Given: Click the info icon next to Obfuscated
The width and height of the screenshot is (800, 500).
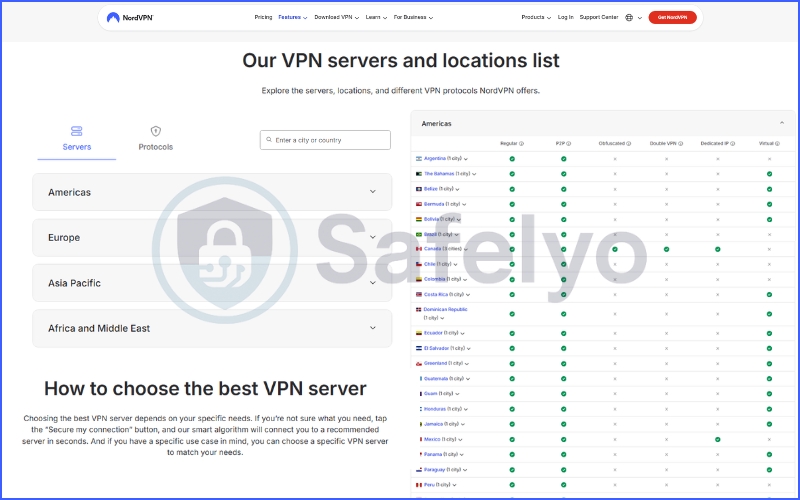Looking at the screenshot, I should point(629,144).
